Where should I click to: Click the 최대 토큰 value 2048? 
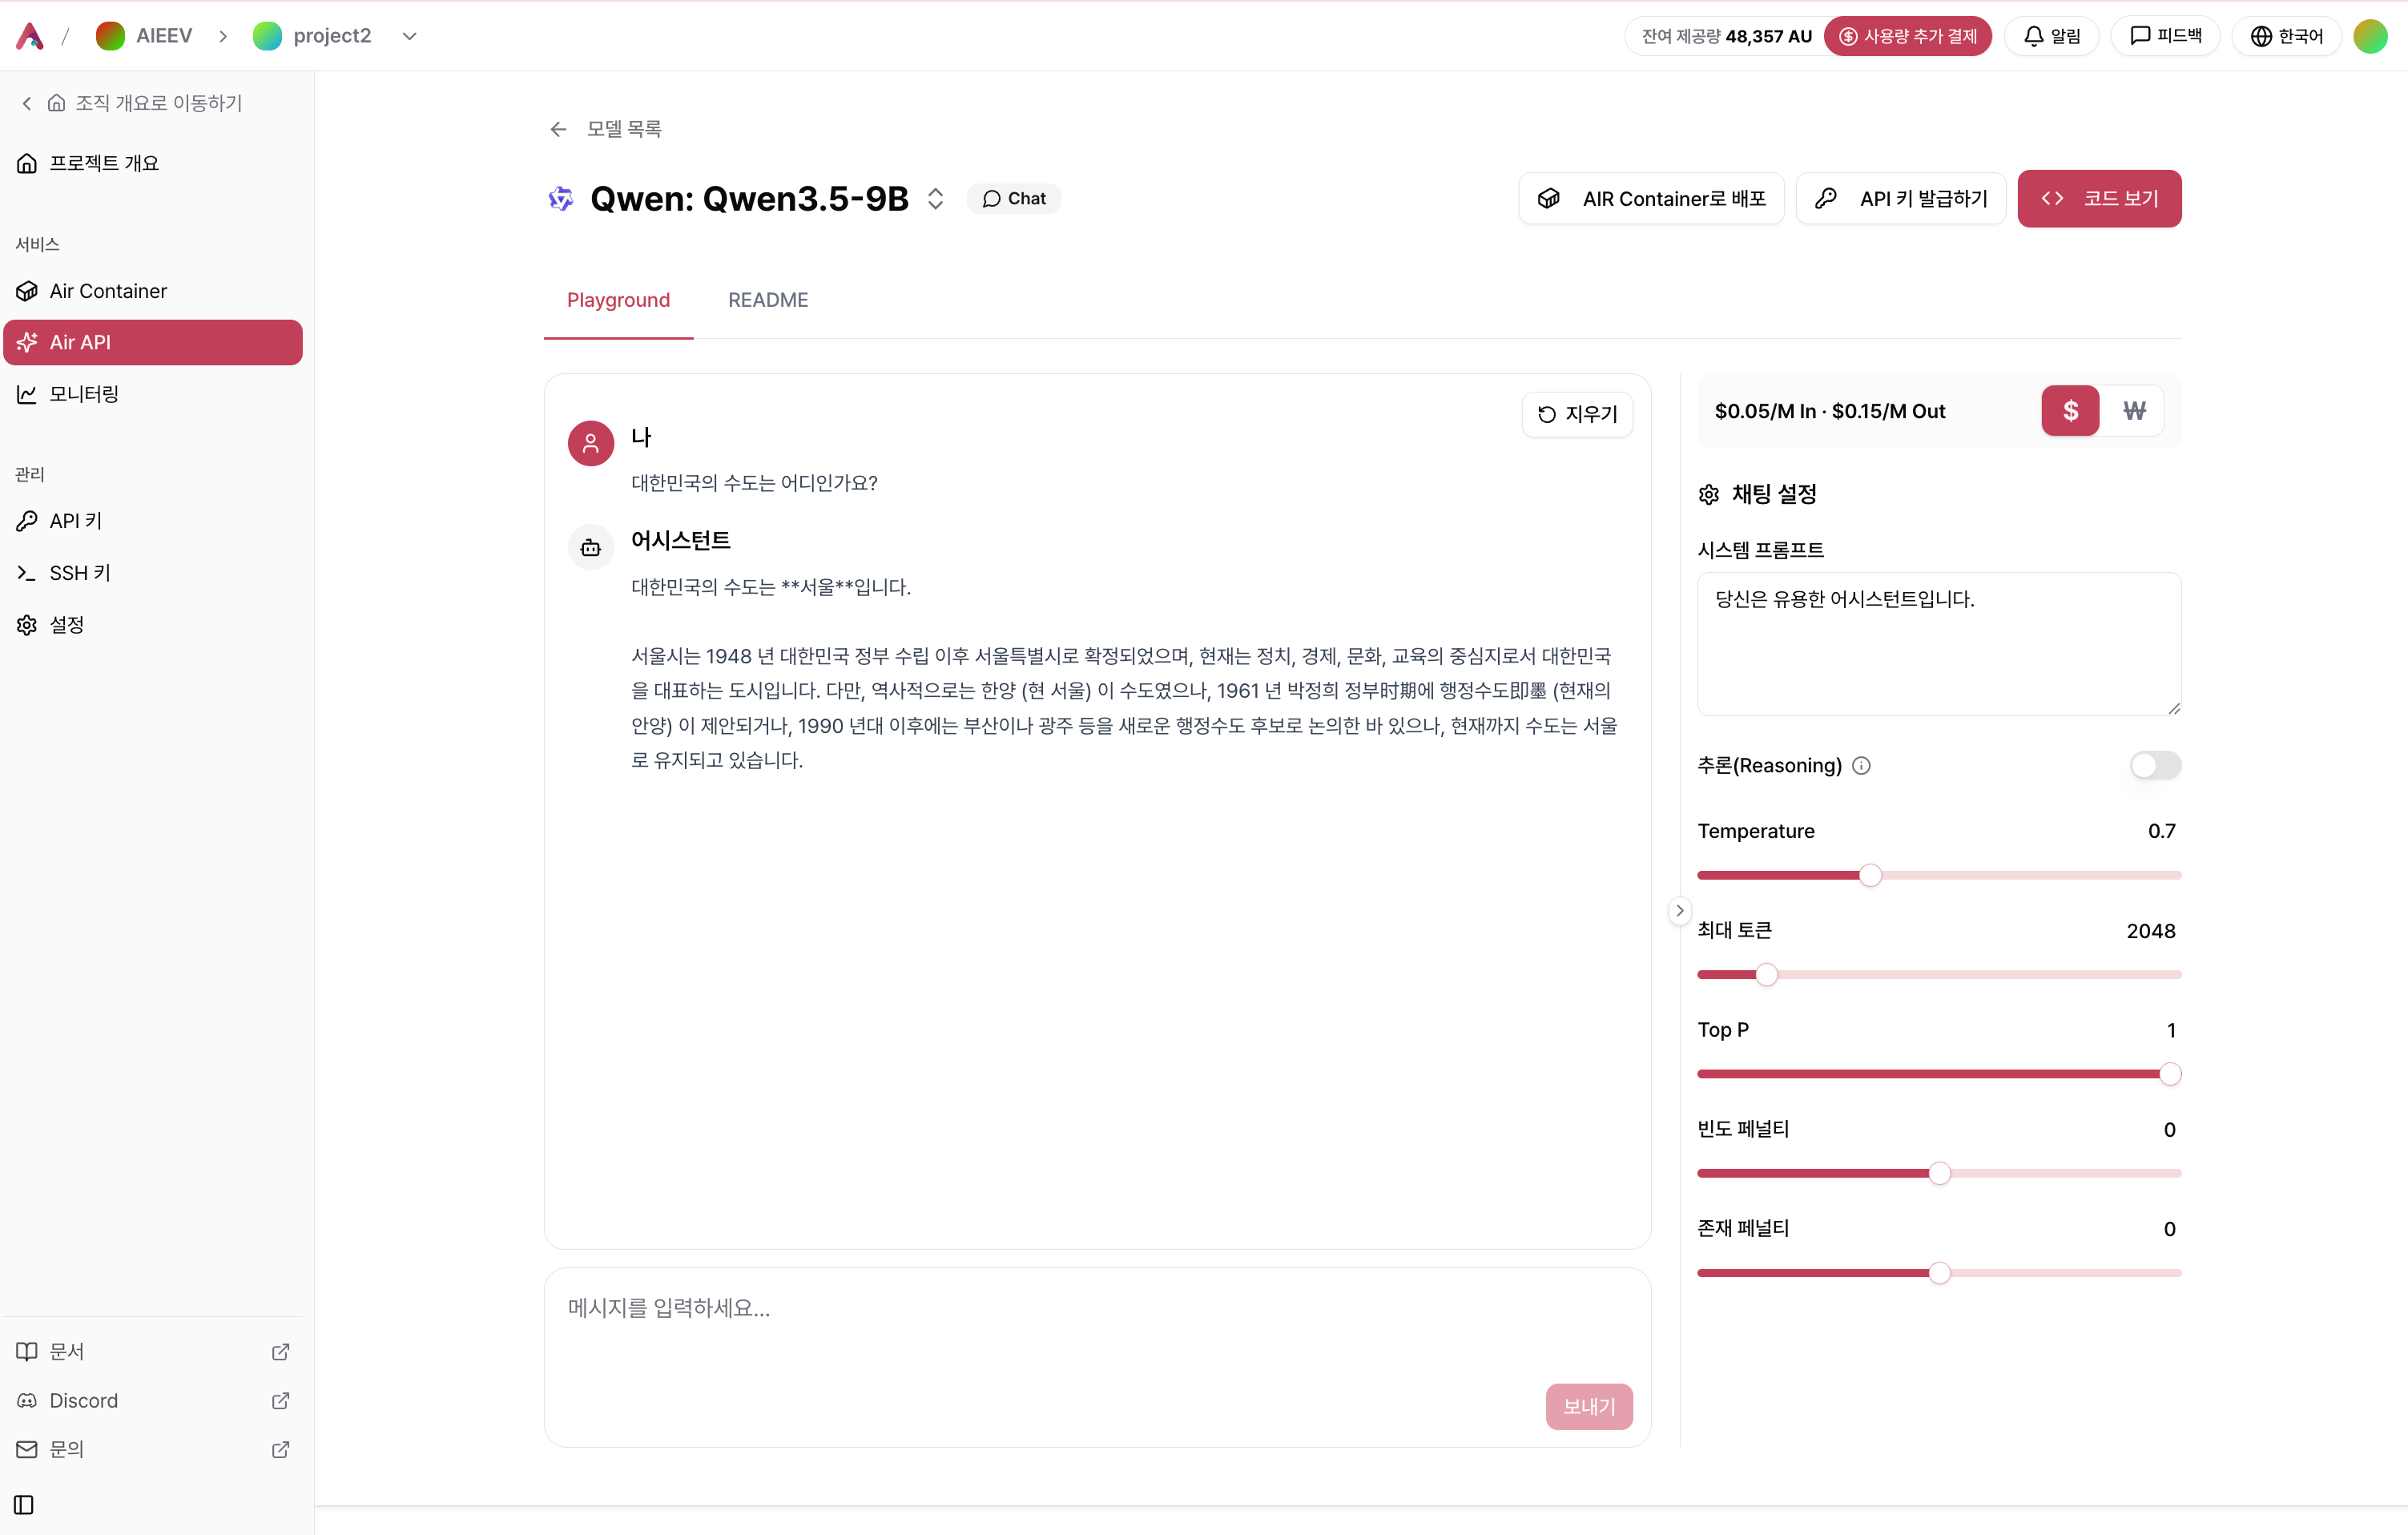coord(2150,931)
